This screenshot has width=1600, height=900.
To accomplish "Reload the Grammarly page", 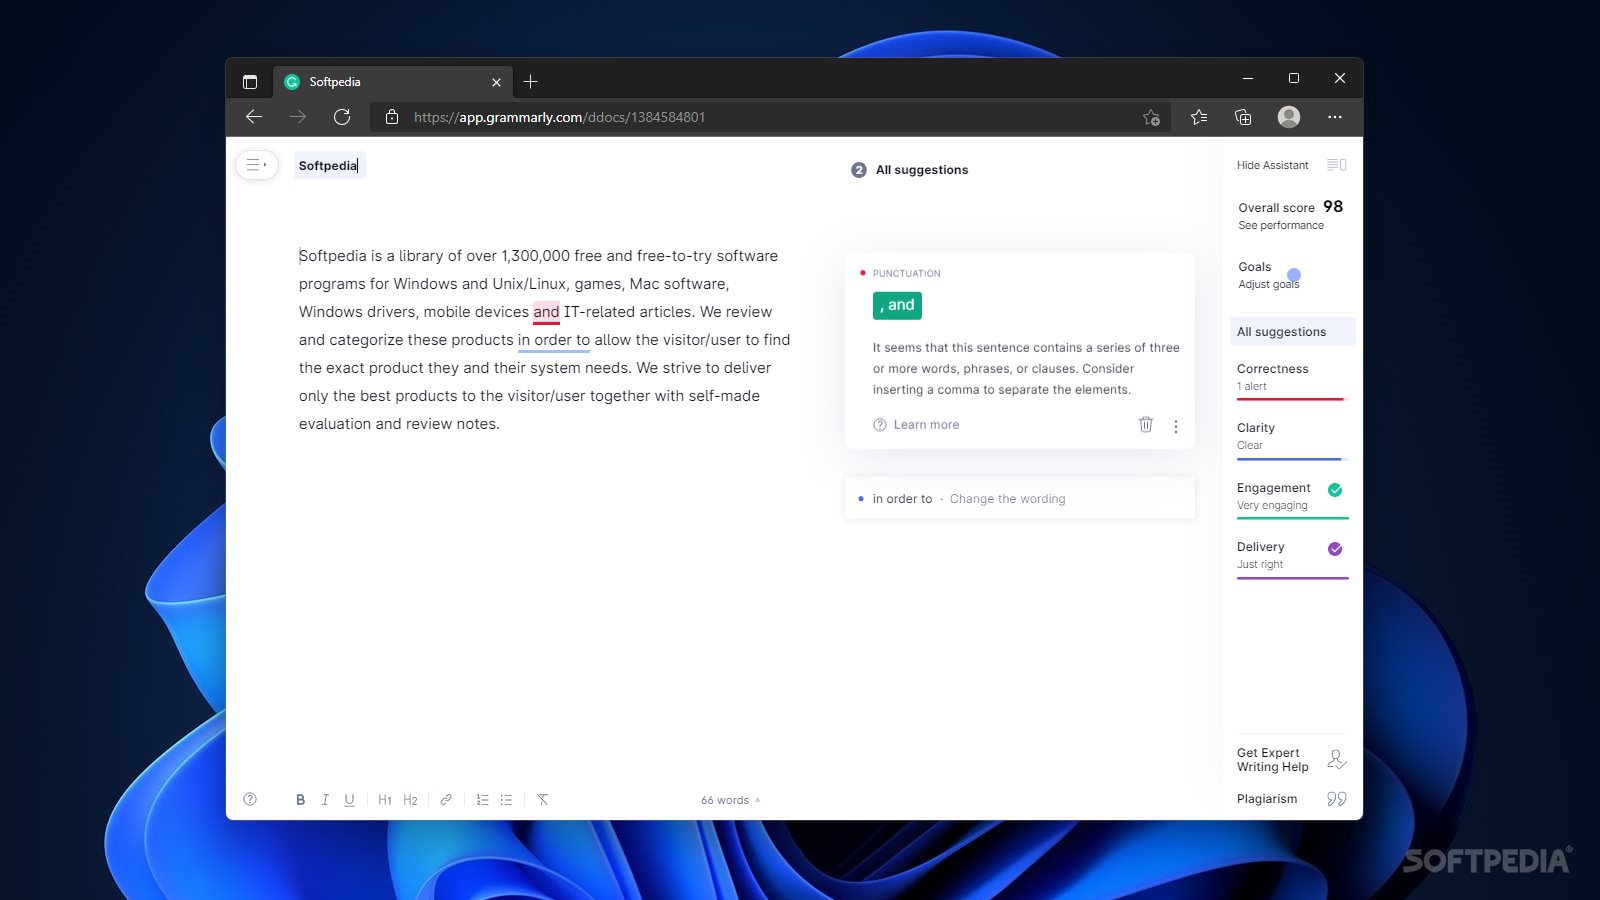I will [342, 117].
